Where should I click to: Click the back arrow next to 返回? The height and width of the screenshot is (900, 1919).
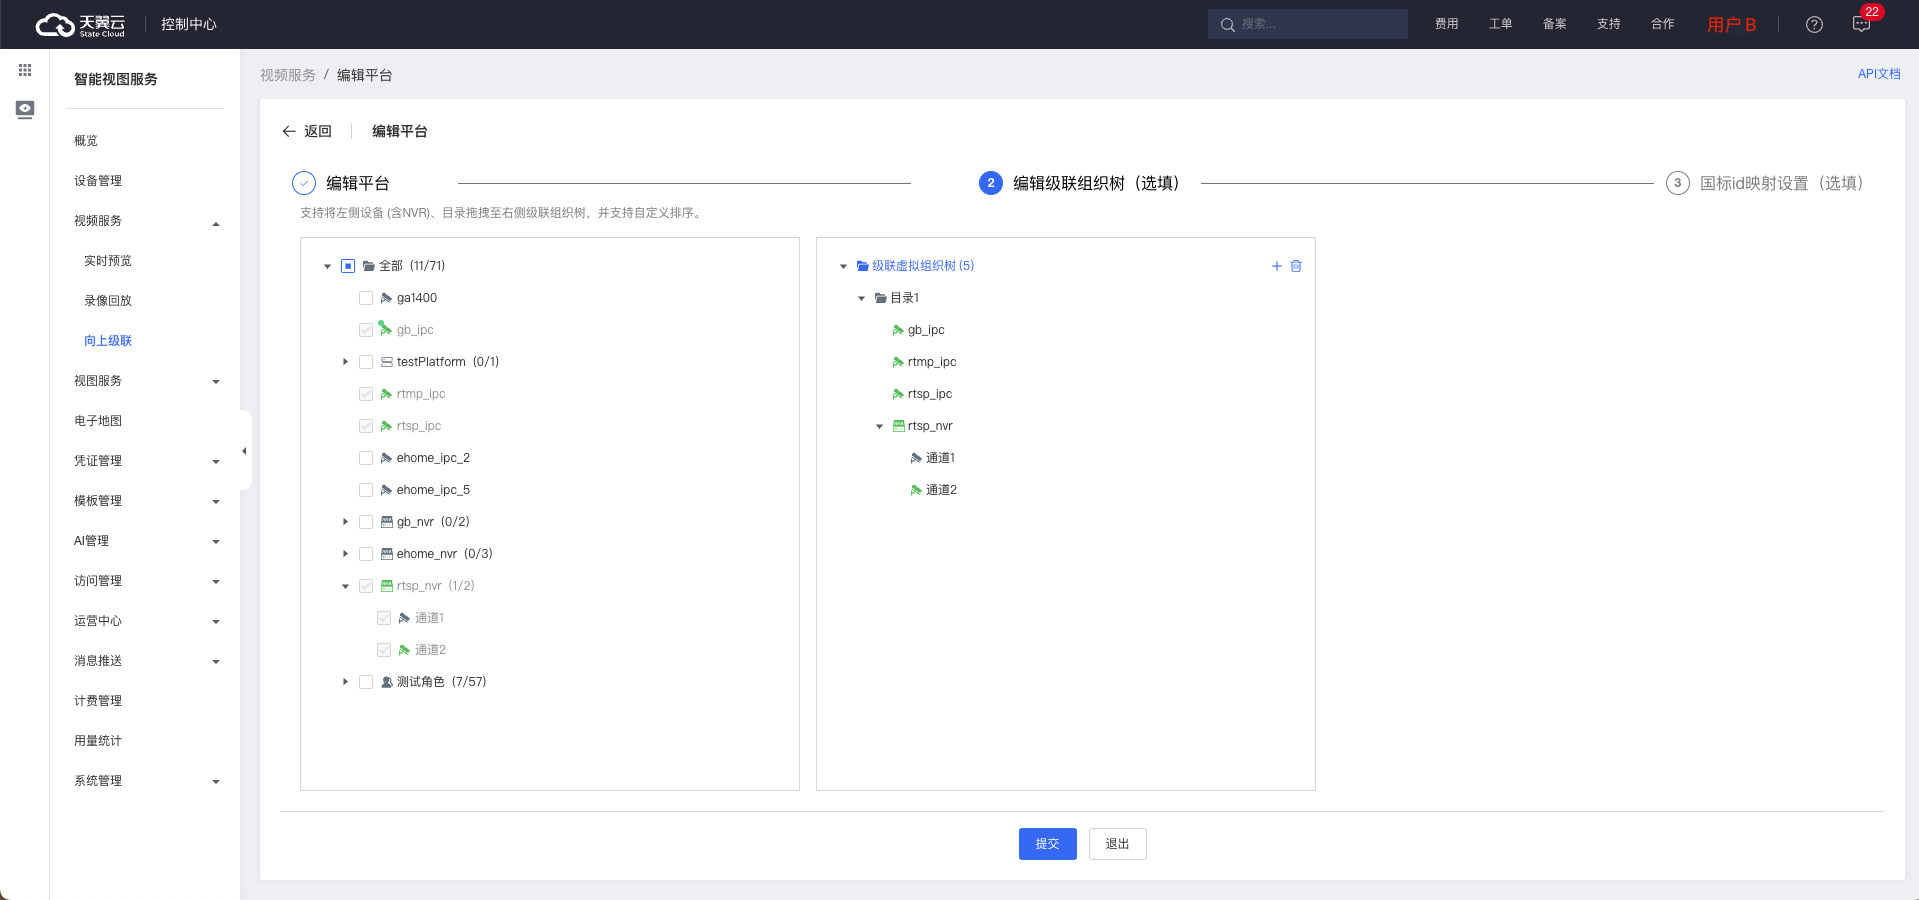click(x=289, y=131)
